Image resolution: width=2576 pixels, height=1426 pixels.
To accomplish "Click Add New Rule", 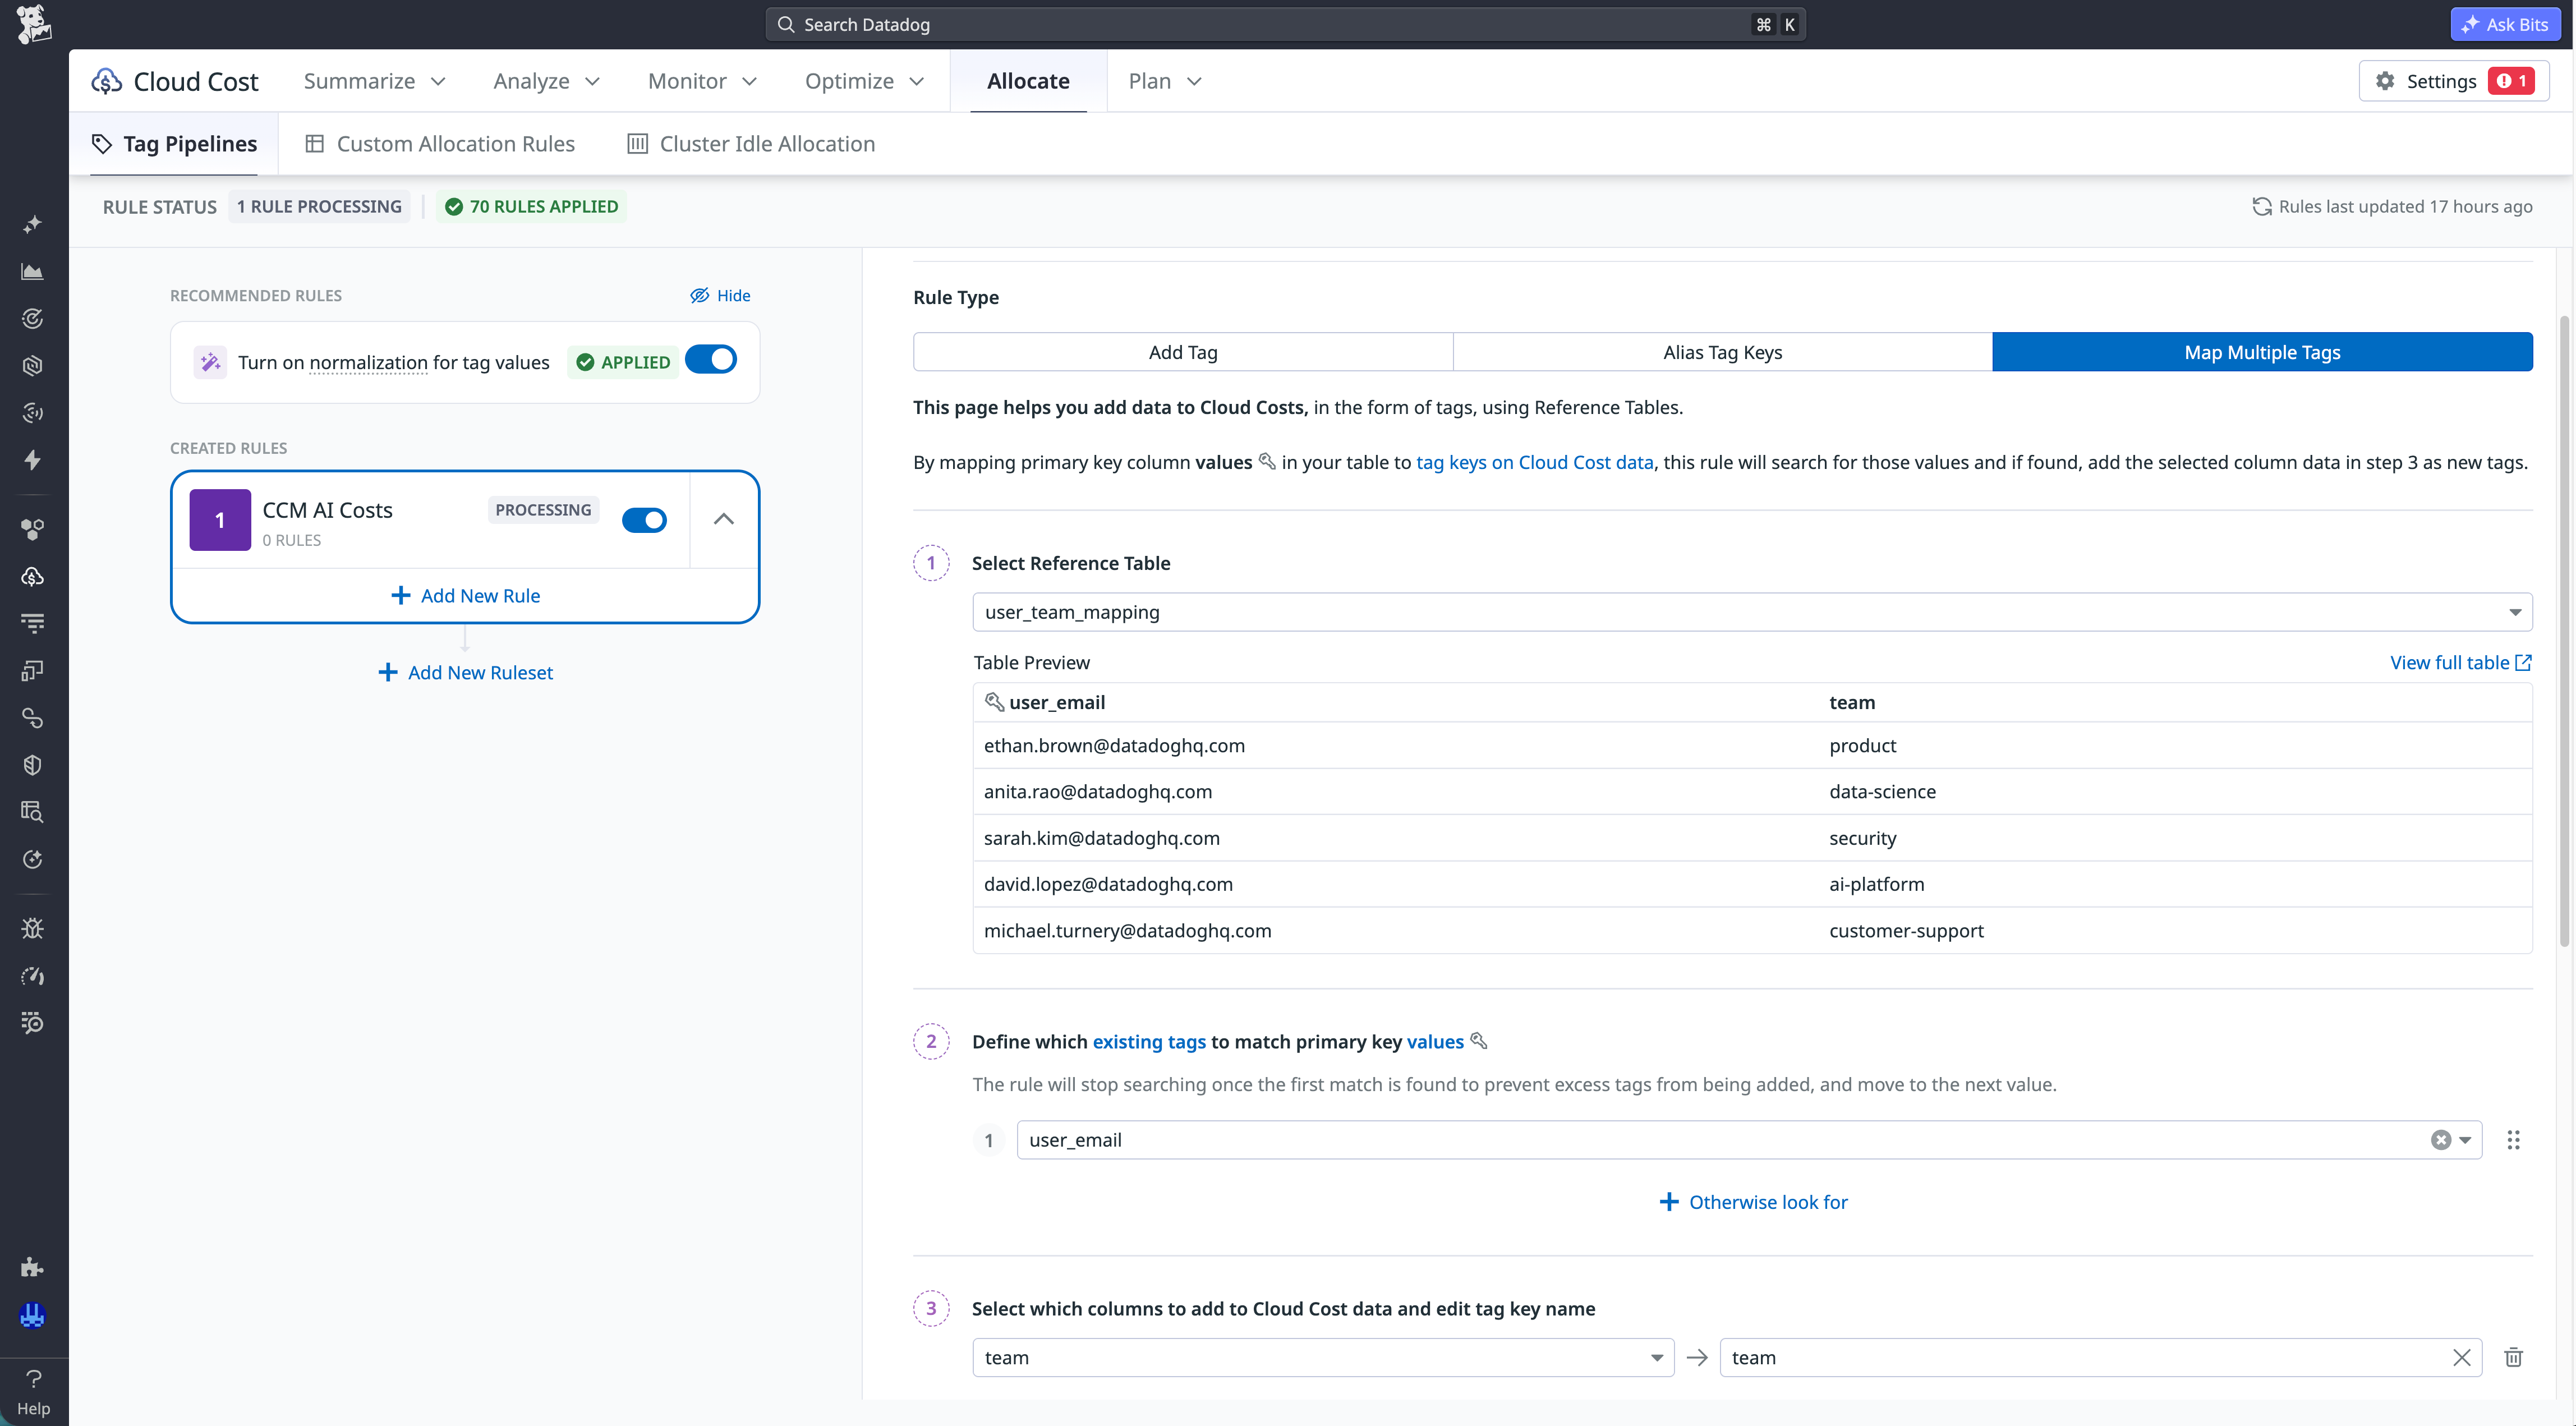I will click(x=465, y=596).
